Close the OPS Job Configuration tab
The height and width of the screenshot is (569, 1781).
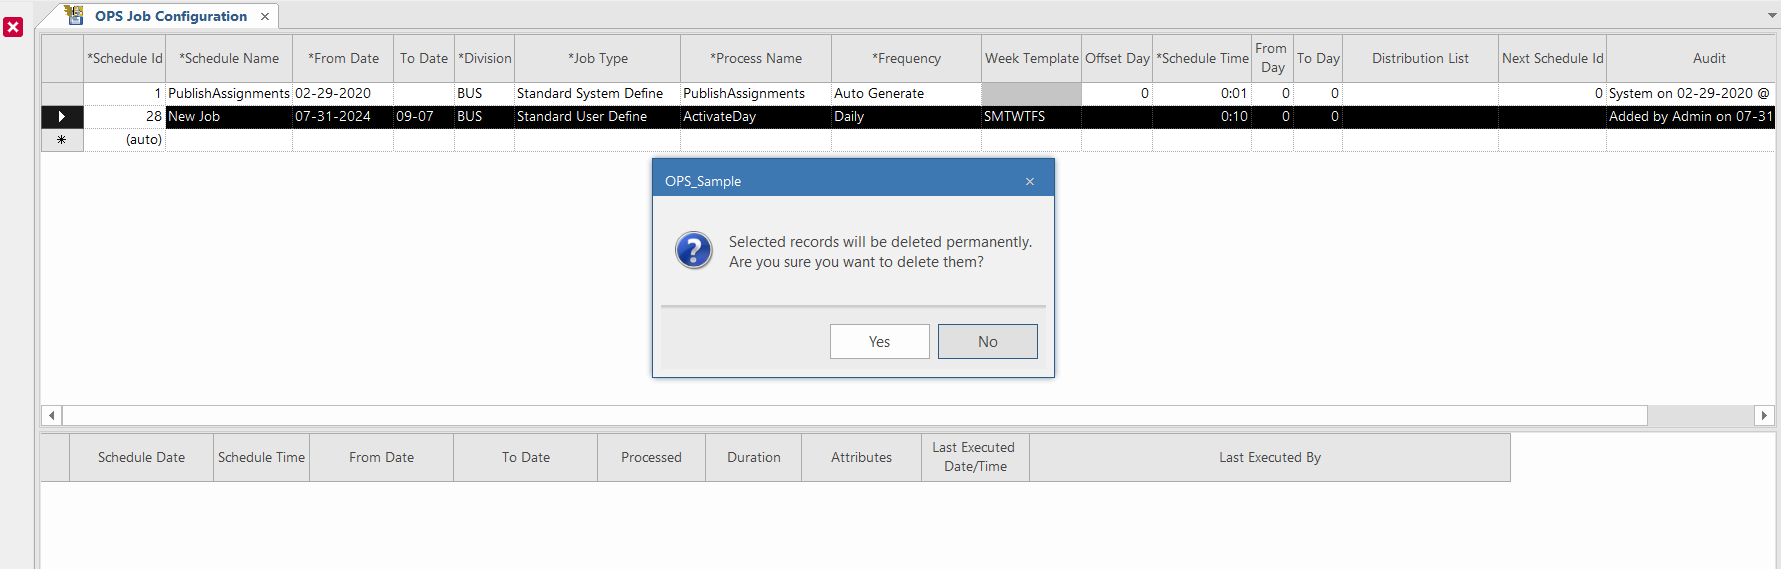[265, 16]
